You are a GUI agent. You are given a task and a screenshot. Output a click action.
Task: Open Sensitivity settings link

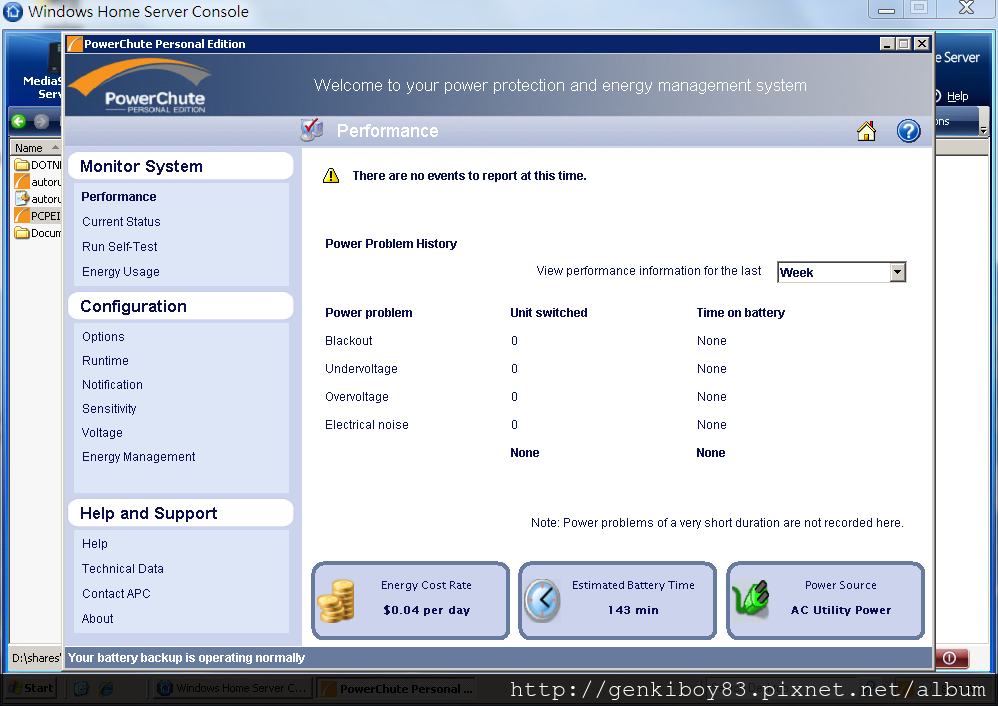pyautogui.click(x=109, y=409)
